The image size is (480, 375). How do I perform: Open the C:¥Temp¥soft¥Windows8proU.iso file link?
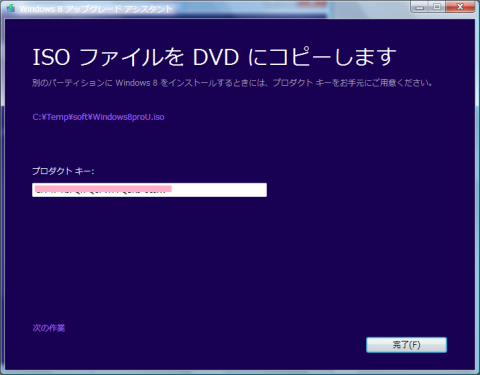tap(98, 117)
